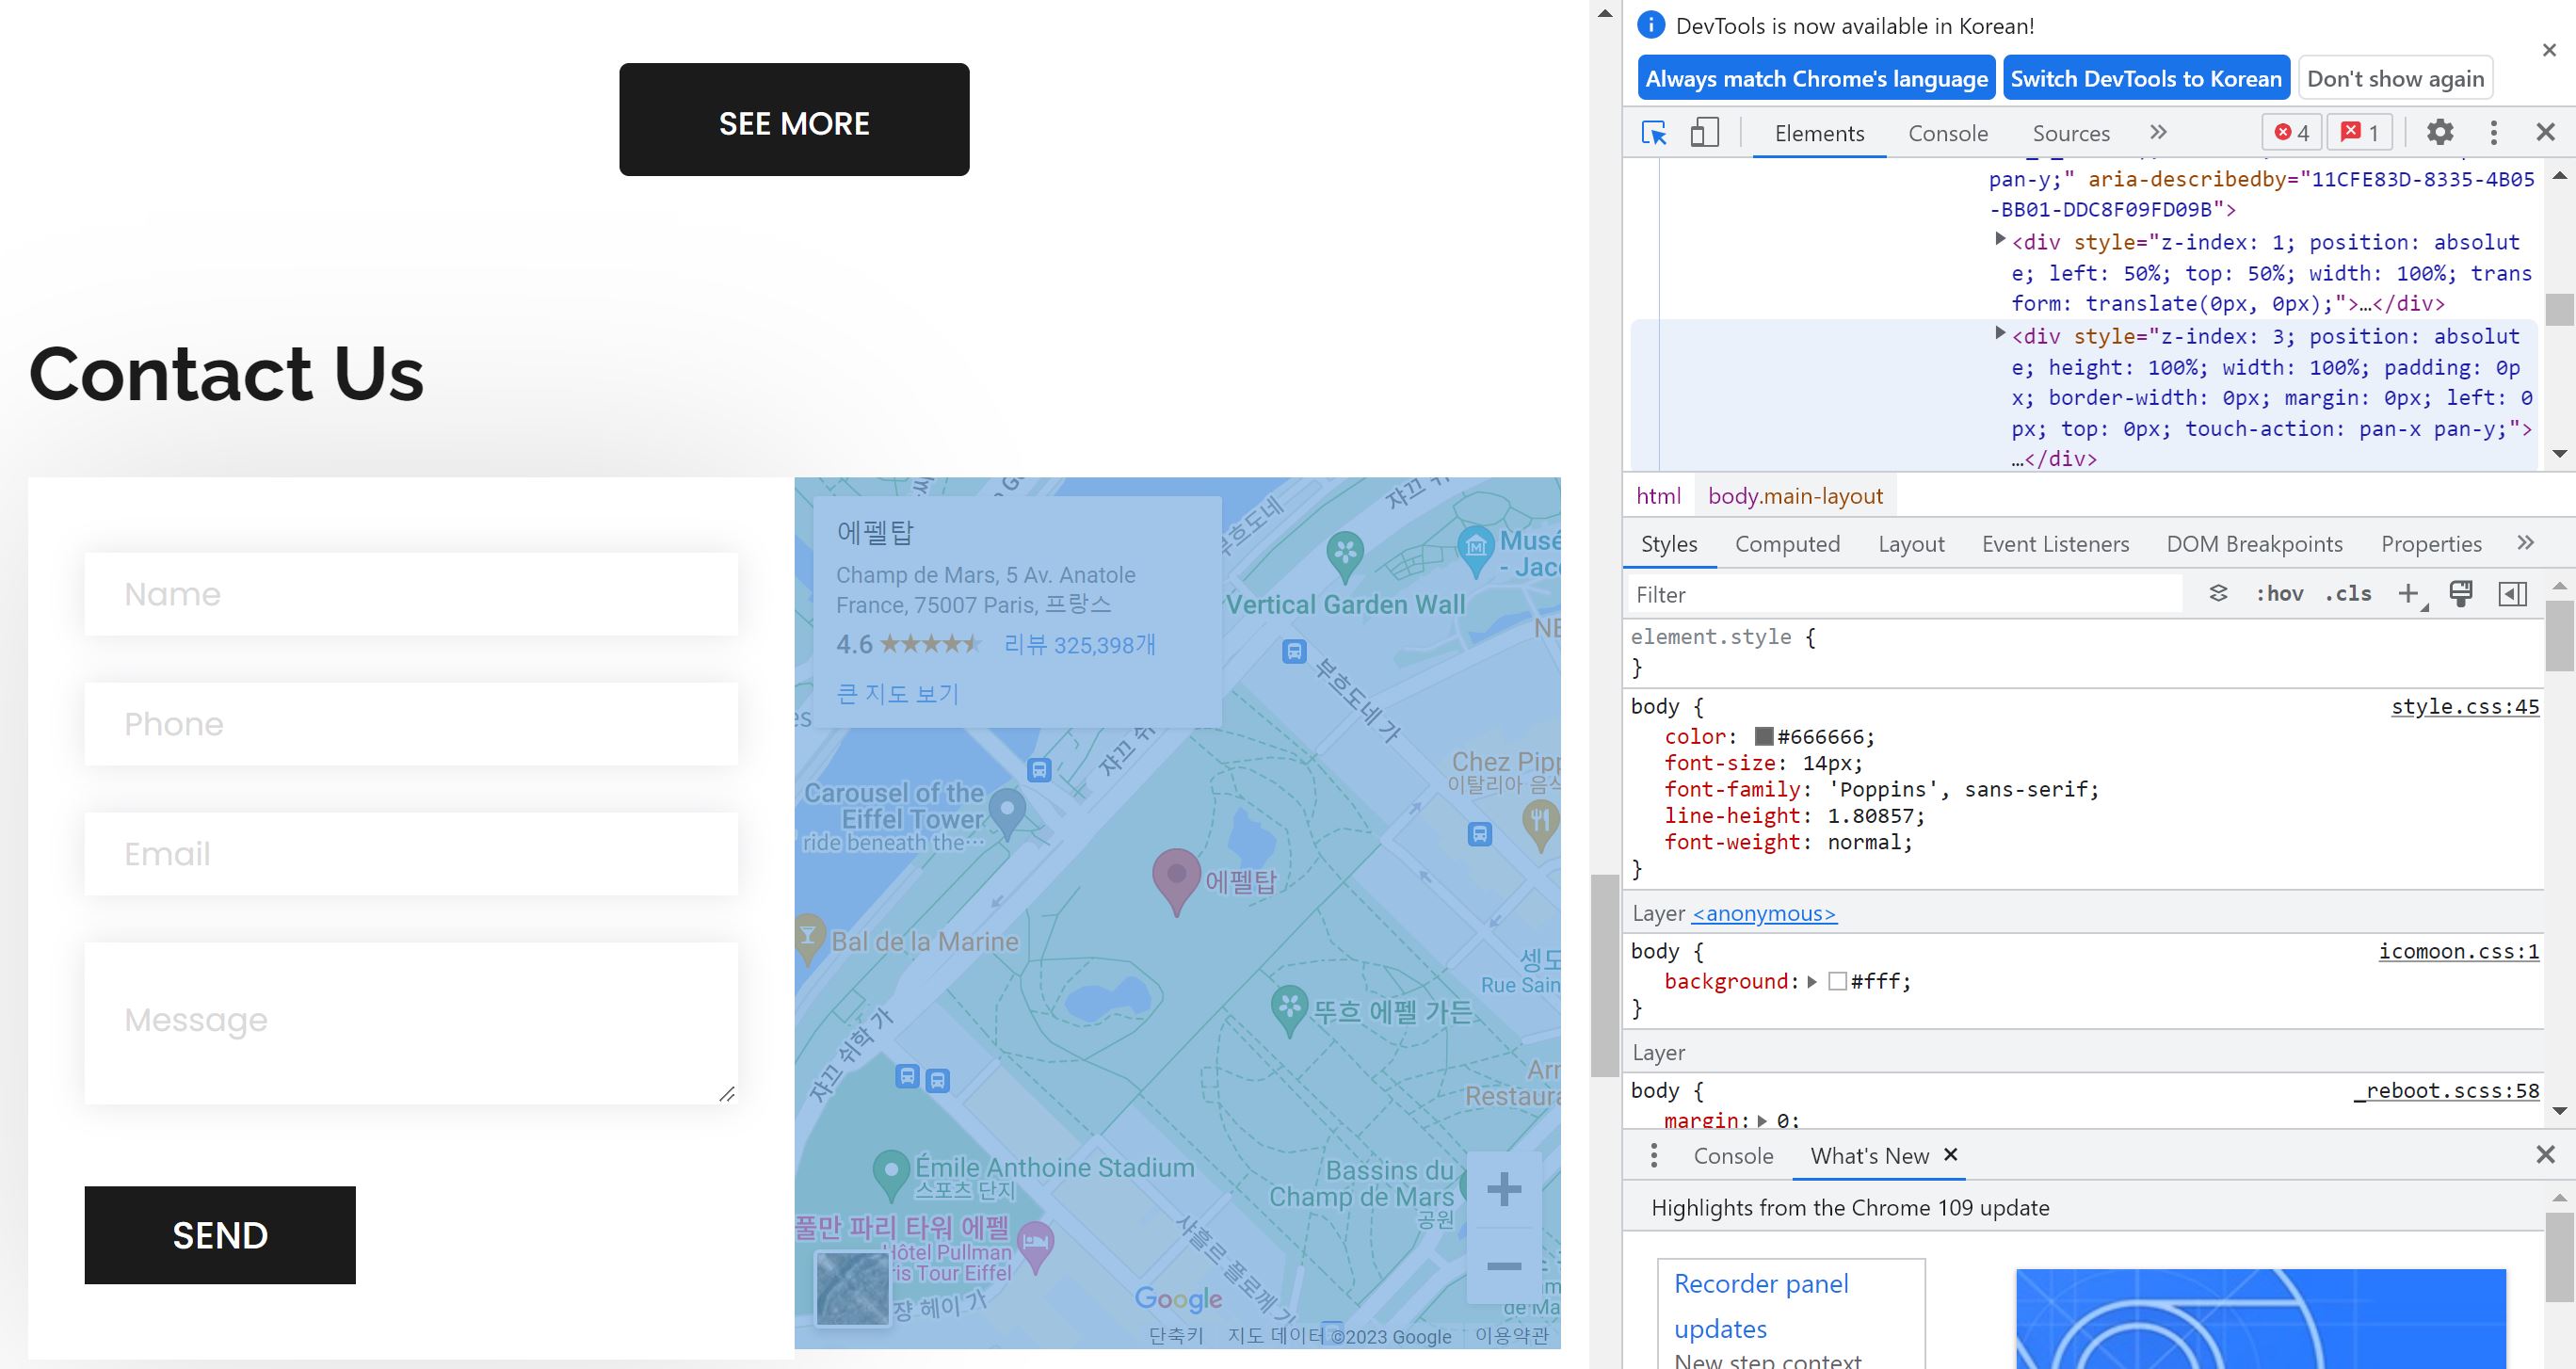This screenshot has height=1369, width=2576.
Task: Expand the z-index: 3 div node
Action: click(x=2000, y=334)
